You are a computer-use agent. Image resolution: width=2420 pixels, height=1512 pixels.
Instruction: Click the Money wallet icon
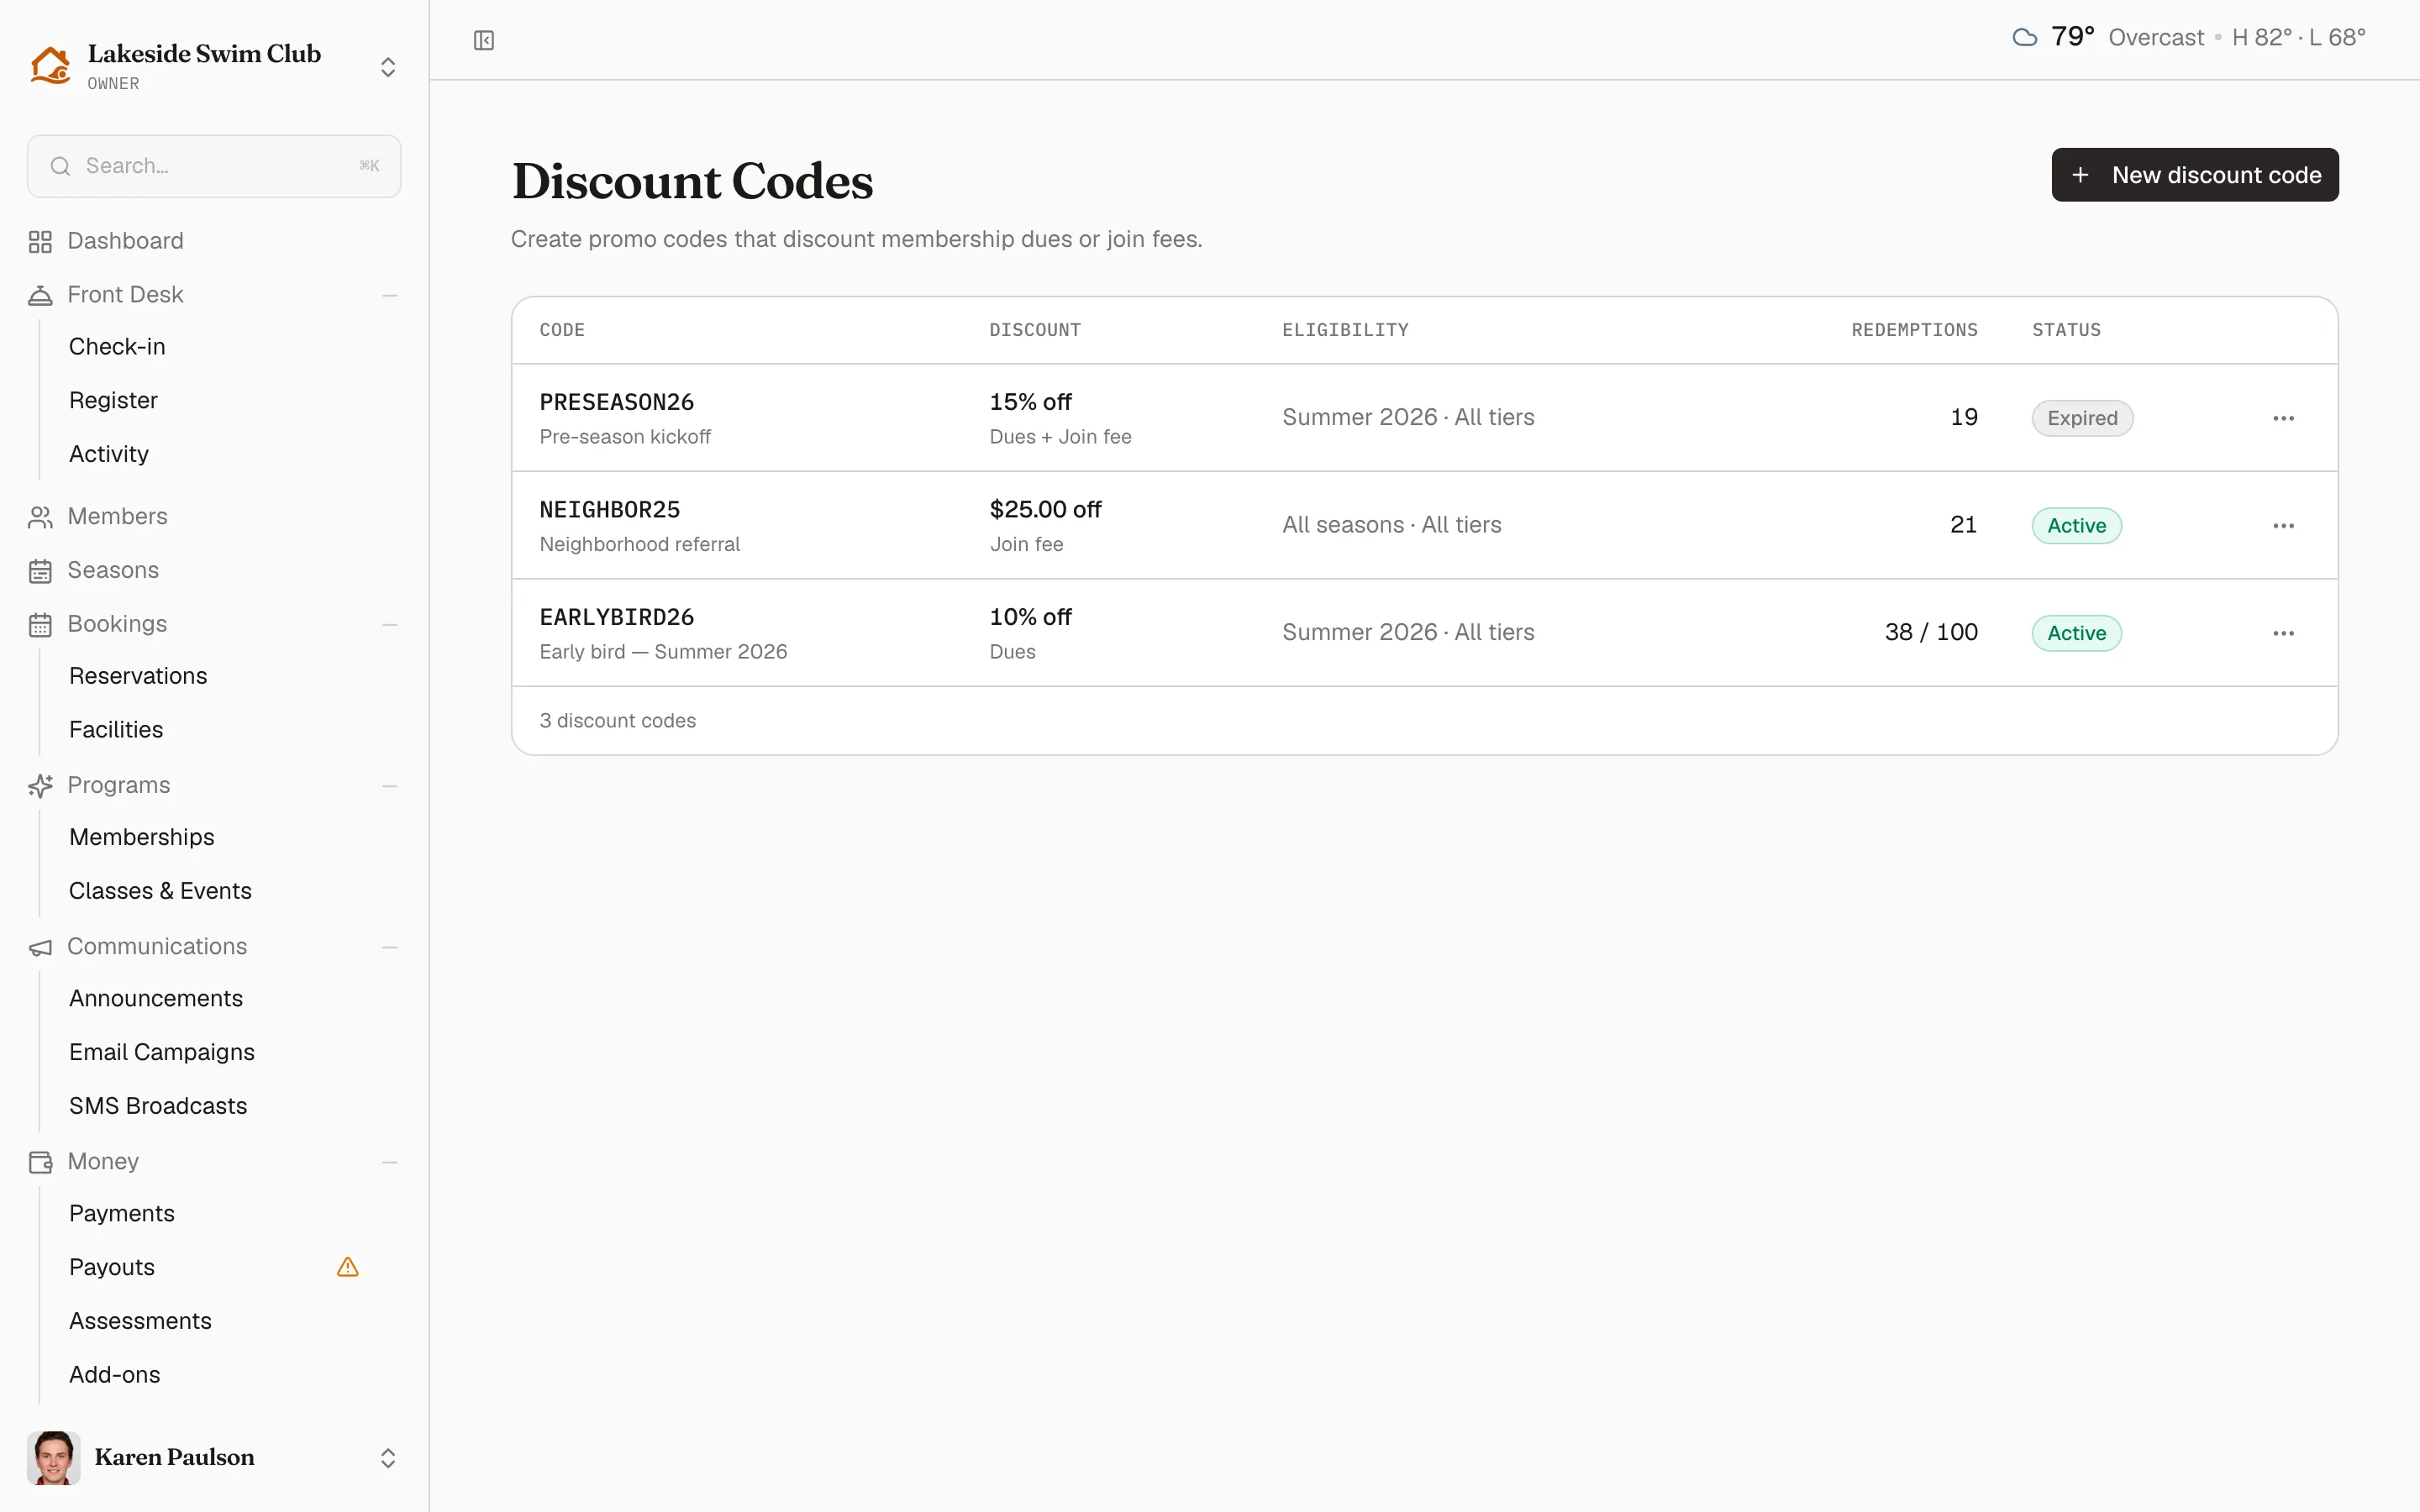coord(40,1162)
